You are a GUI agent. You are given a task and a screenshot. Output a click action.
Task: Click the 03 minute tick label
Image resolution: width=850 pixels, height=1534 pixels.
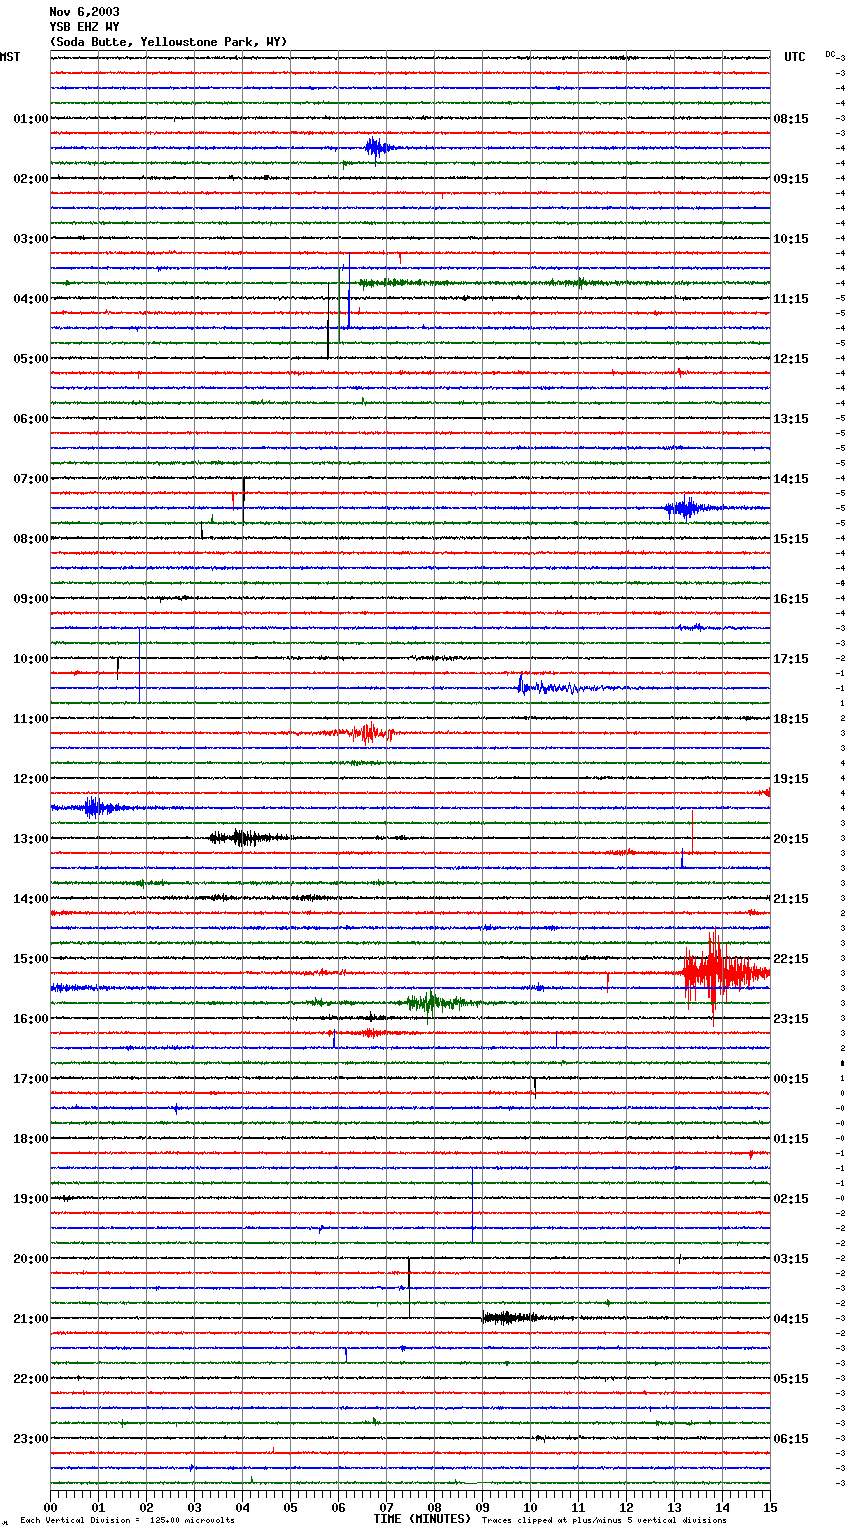click(x=194, y=1507)
